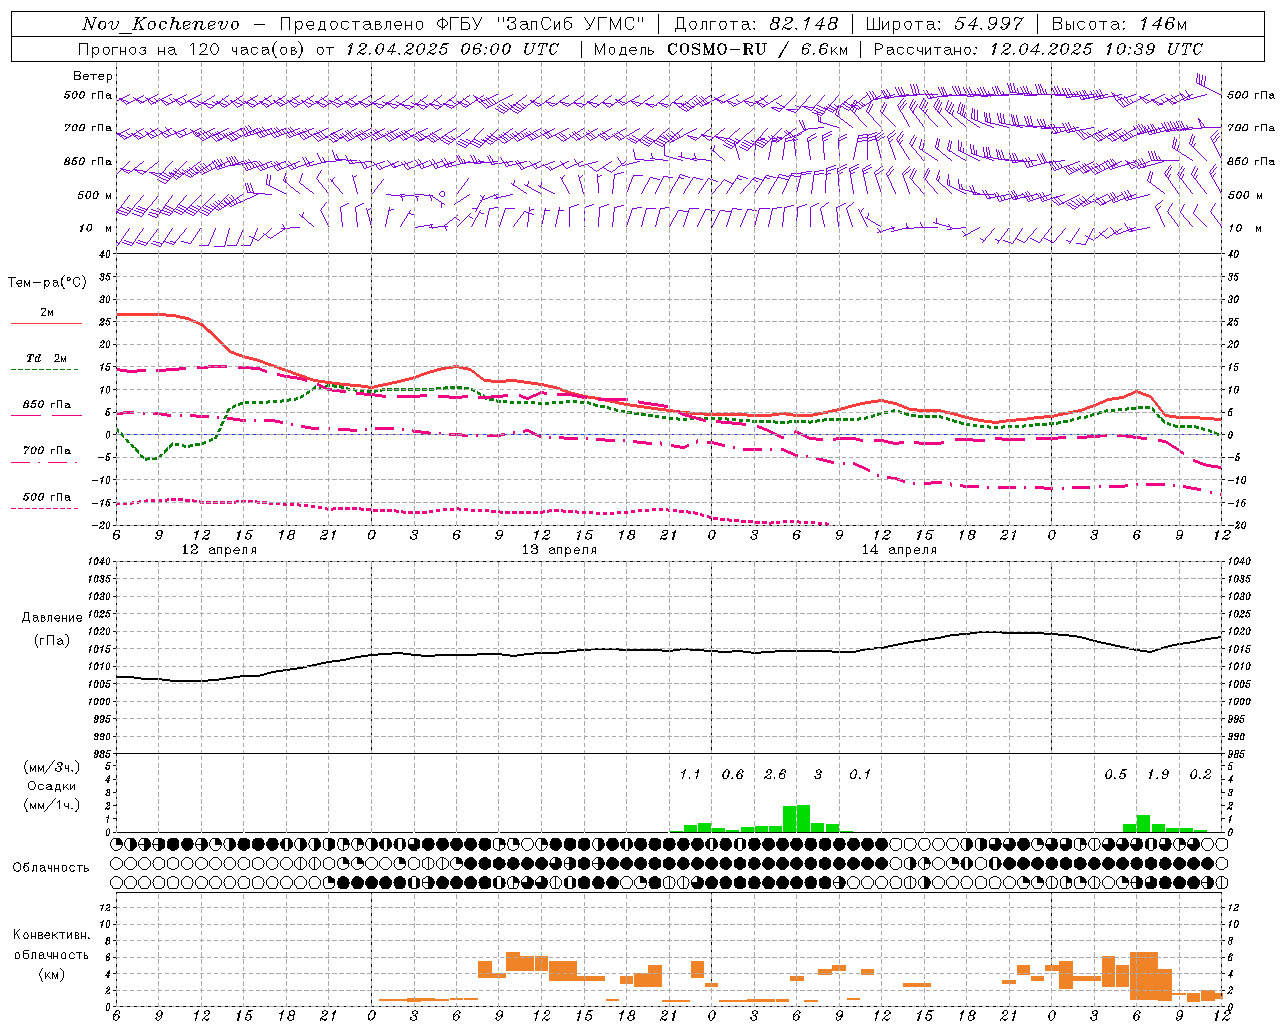The height and width of the screenshot is (1024, 1280).
Task: Click the 3-hour precipitation value 0.1
Action: pyautogui.click(x=860, y=774)
